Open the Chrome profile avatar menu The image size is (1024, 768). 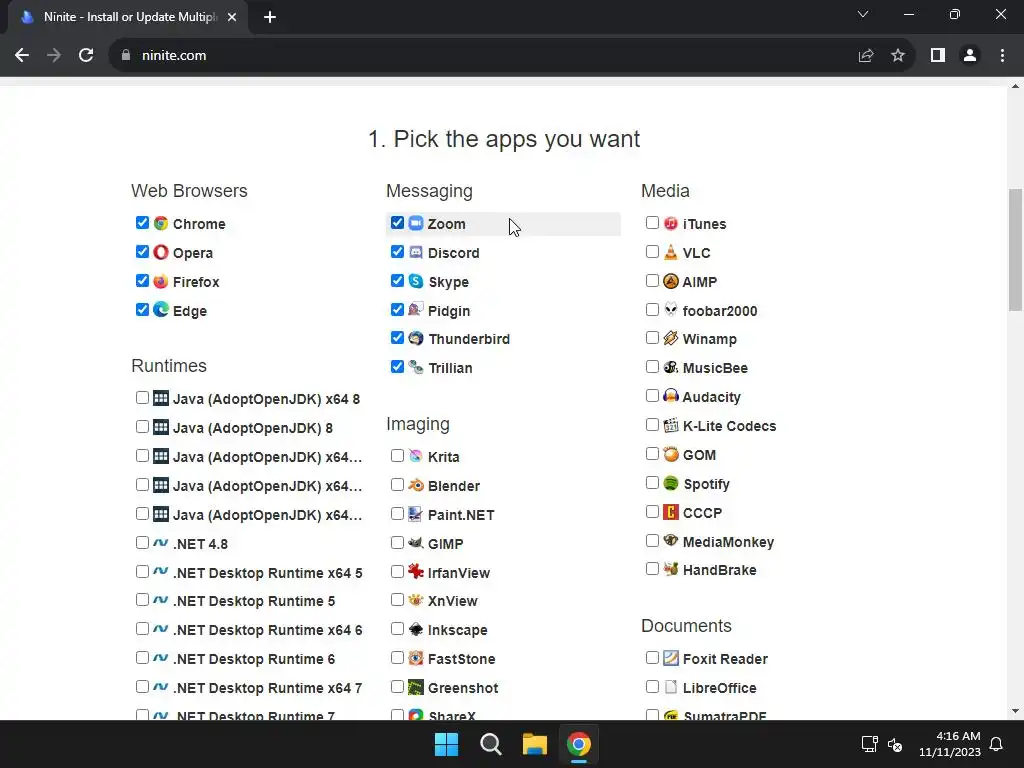pyautogui.click(x=970, y=56)
